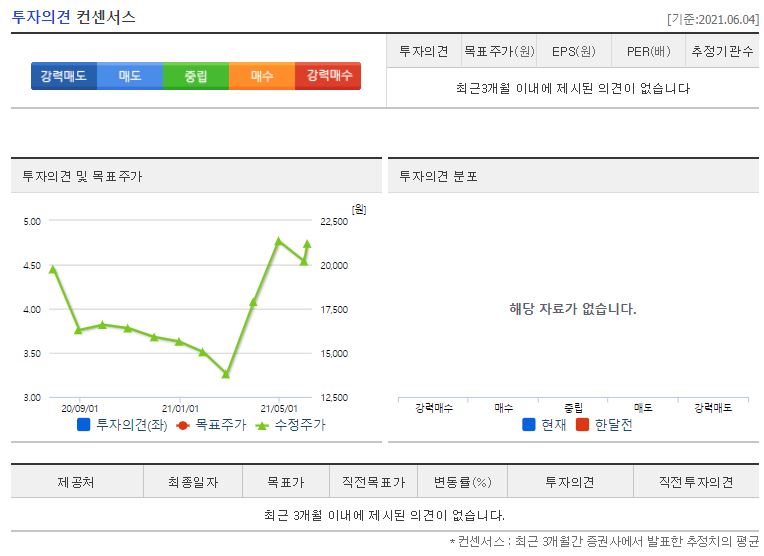This screenshot has width=764, height=556.
Task: Click the 투자의견 컨센서스 heading
Action: pos(74,17)
